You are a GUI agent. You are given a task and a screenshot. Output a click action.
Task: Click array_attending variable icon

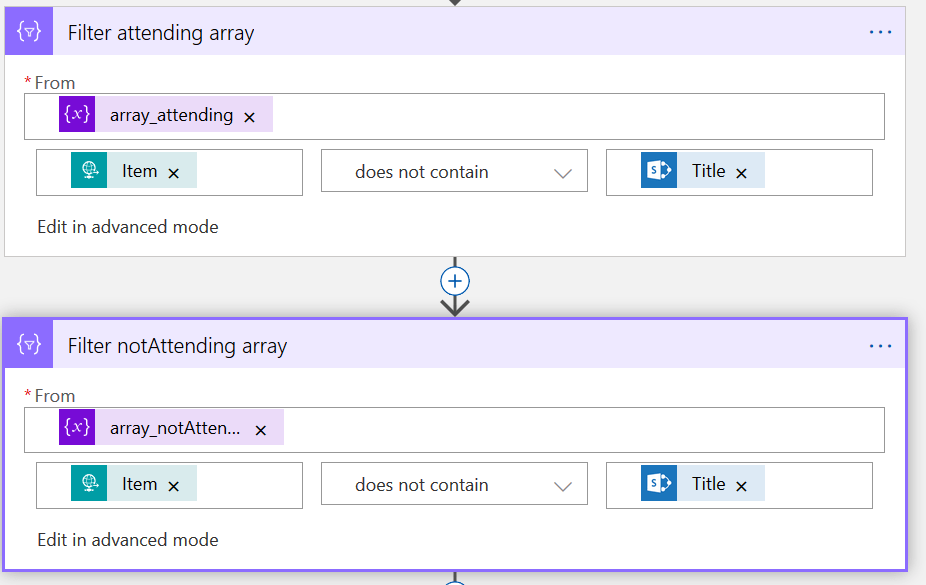coord(77,115)
